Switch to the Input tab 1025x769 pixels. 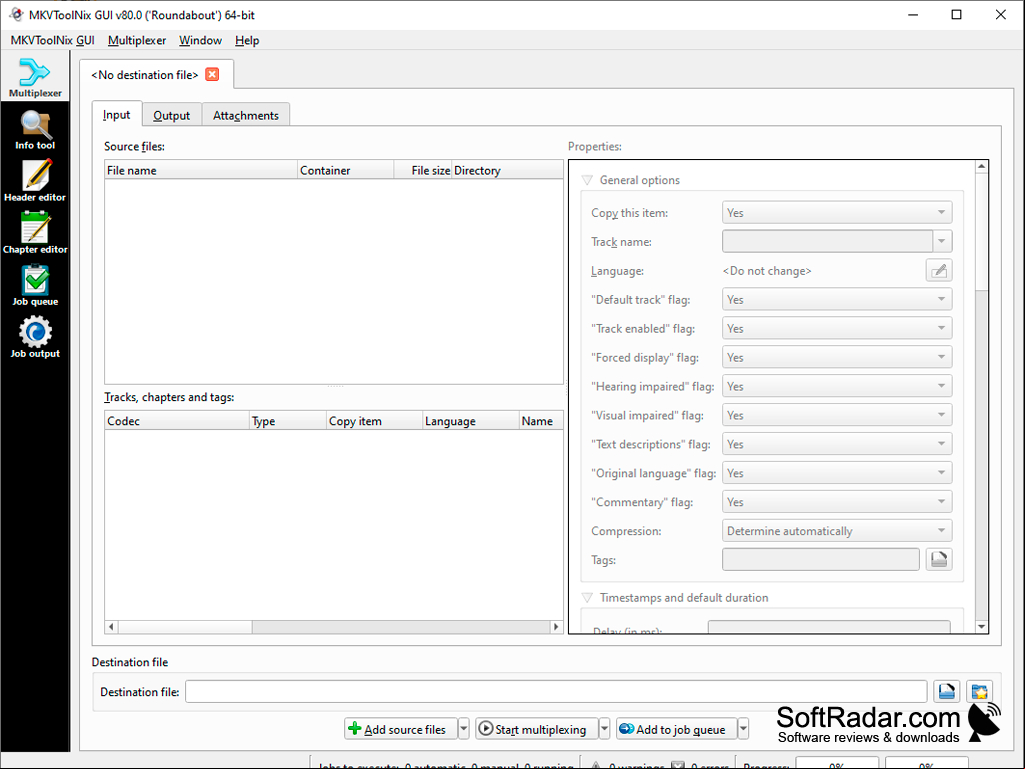tap(116, 114)
